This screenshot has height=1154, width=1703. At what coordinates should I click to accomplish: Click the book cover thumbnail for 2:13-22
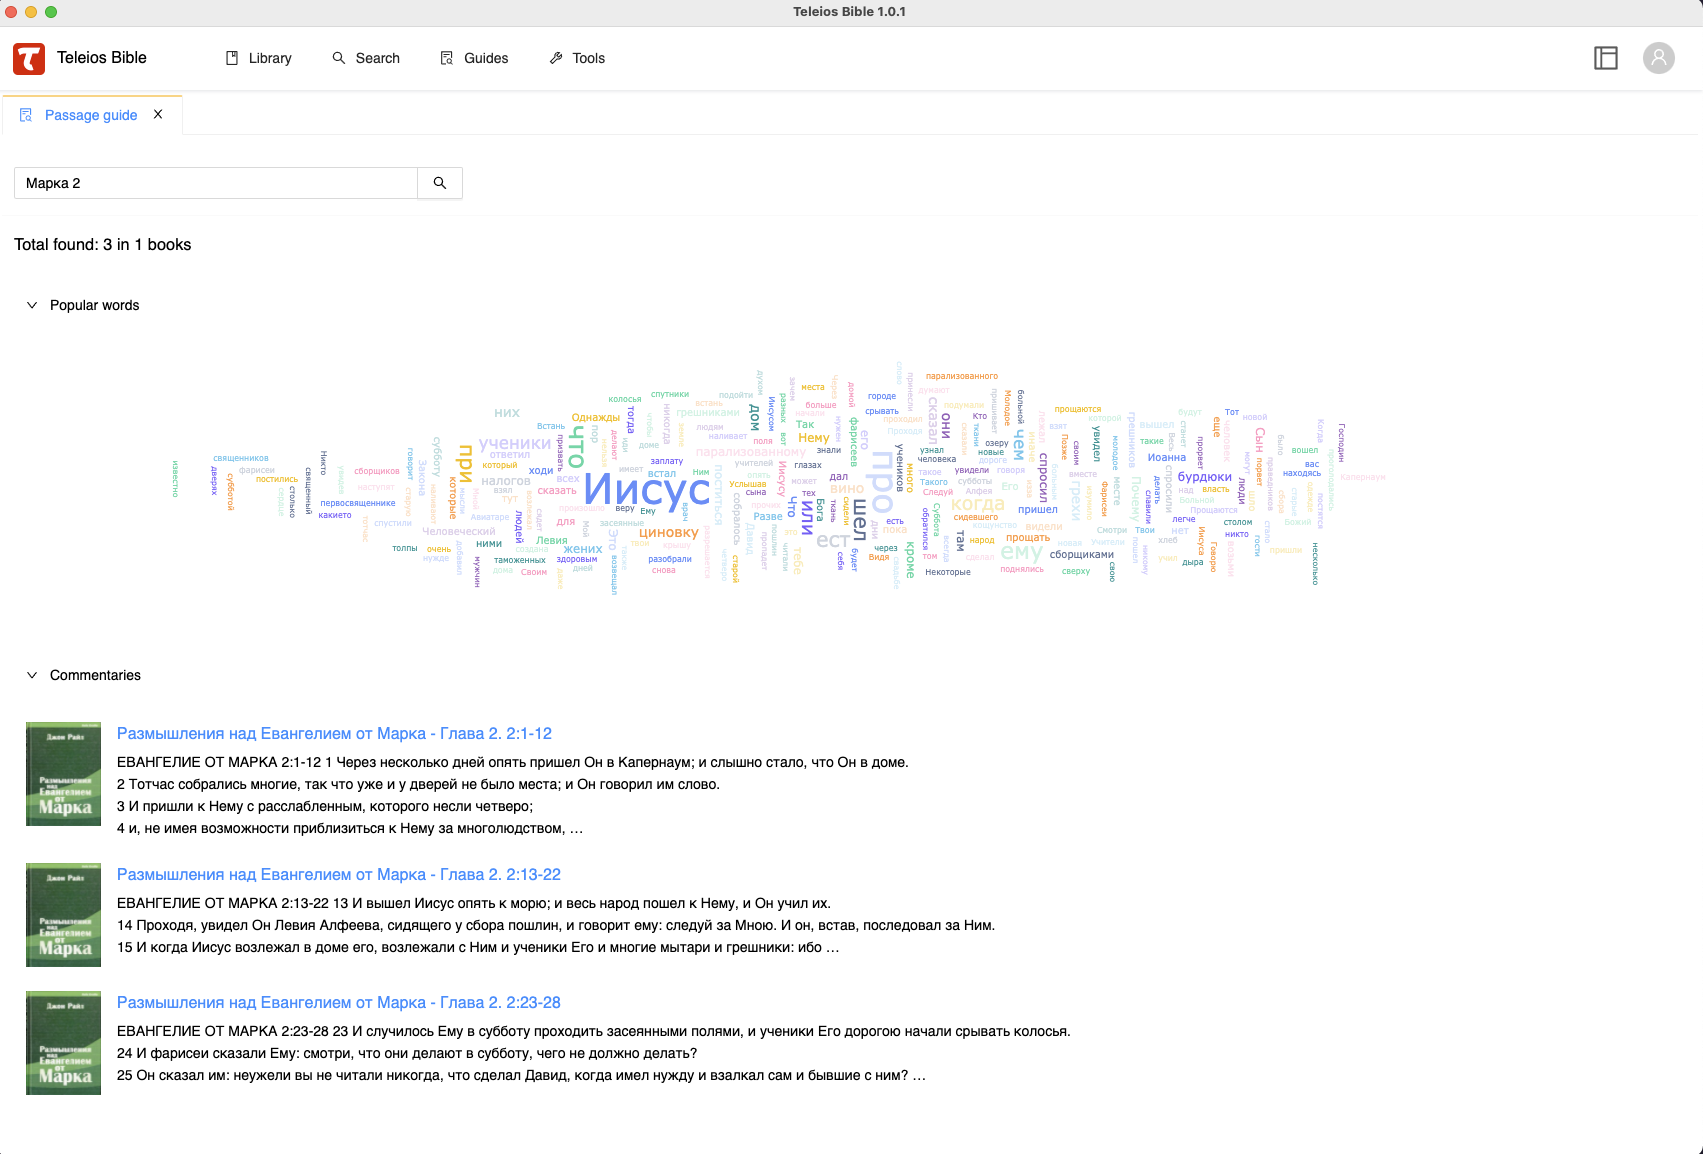(63, 915)
